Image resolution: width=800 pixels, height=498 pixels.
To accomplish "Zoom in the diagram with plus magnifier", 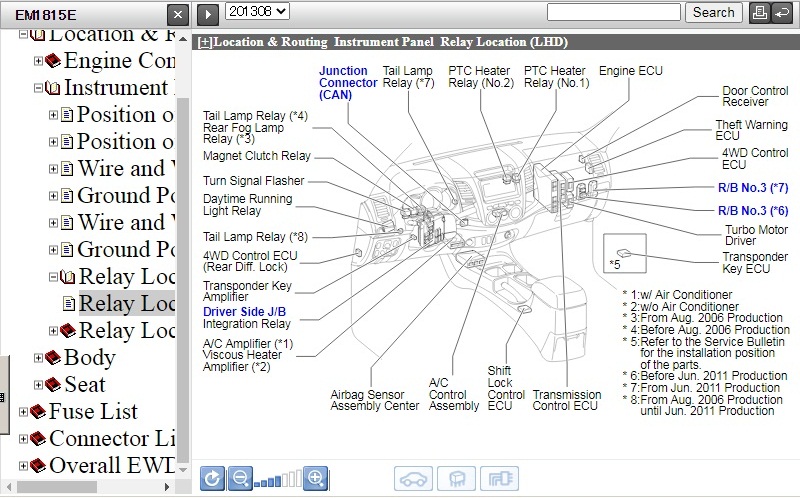I will pyautogui.click(x=316, y=478).
